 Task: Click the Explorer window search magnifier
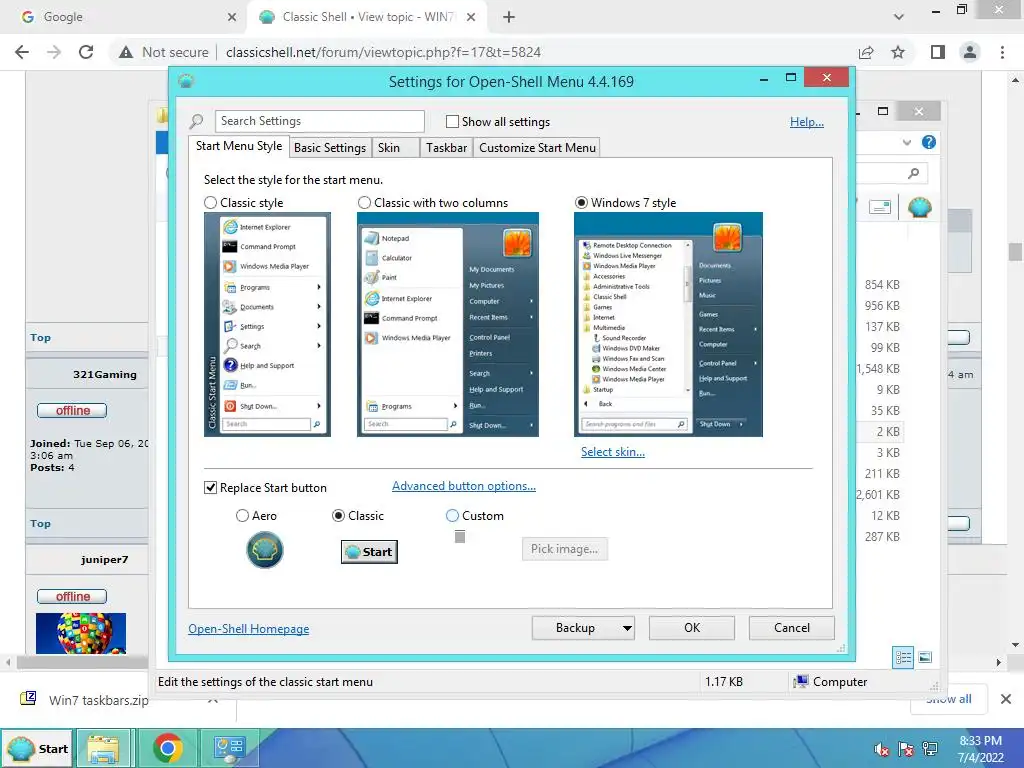pyautogui.click(x=914, y=173)
